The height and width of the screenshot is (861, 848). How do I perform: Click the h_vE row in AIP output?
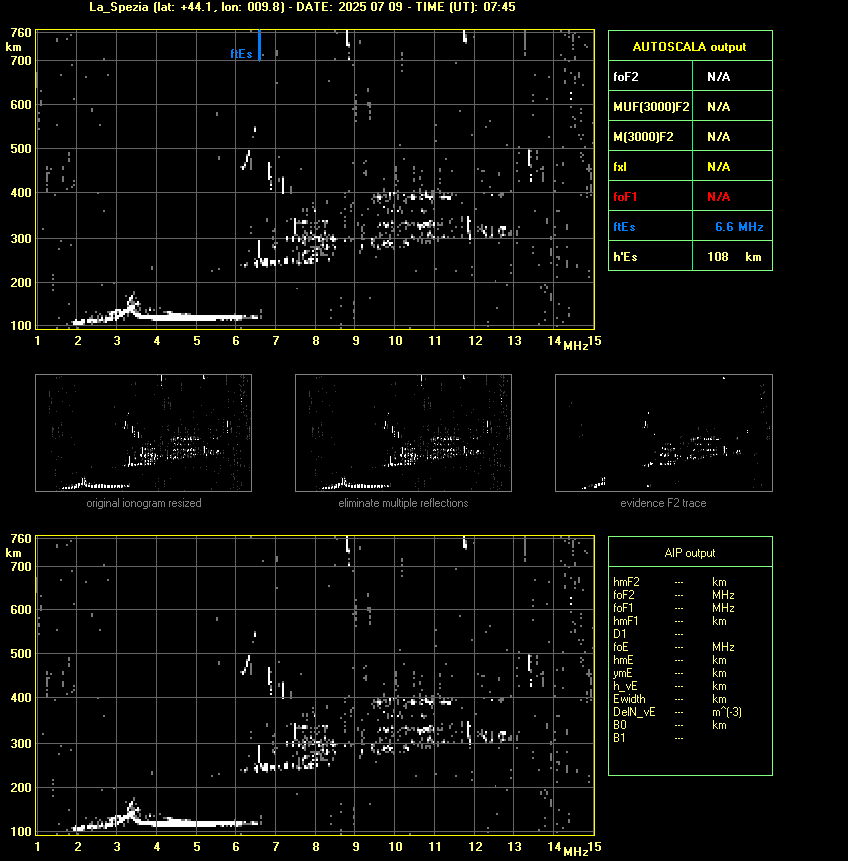click(x=670, y=686)
